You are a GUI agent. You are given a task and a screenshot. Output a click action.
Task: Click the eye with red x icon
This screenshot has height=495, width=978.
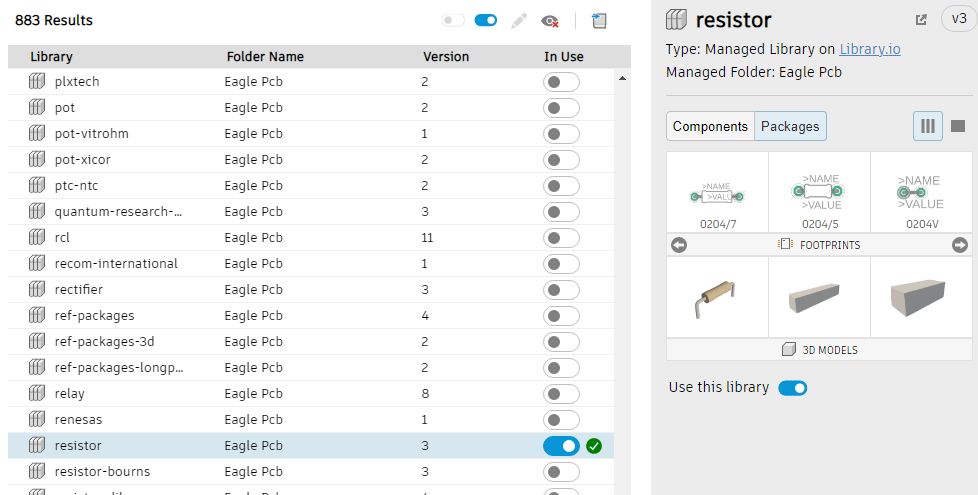550,21
